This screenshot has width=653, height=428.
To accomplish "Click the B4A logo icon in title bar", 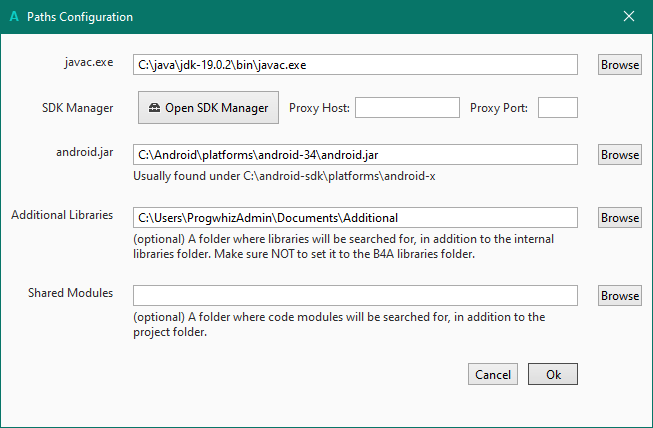I will 13,17.
